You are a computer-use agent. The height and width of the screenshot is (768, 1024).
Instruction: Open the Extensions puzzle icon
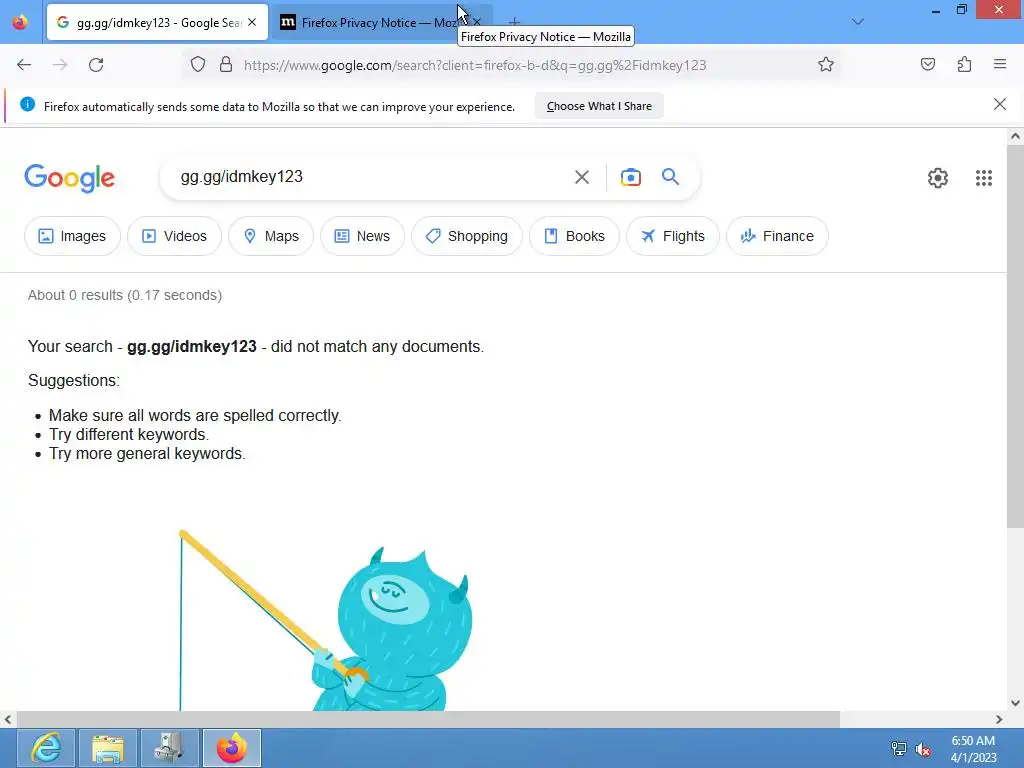(x=964, y=64)
